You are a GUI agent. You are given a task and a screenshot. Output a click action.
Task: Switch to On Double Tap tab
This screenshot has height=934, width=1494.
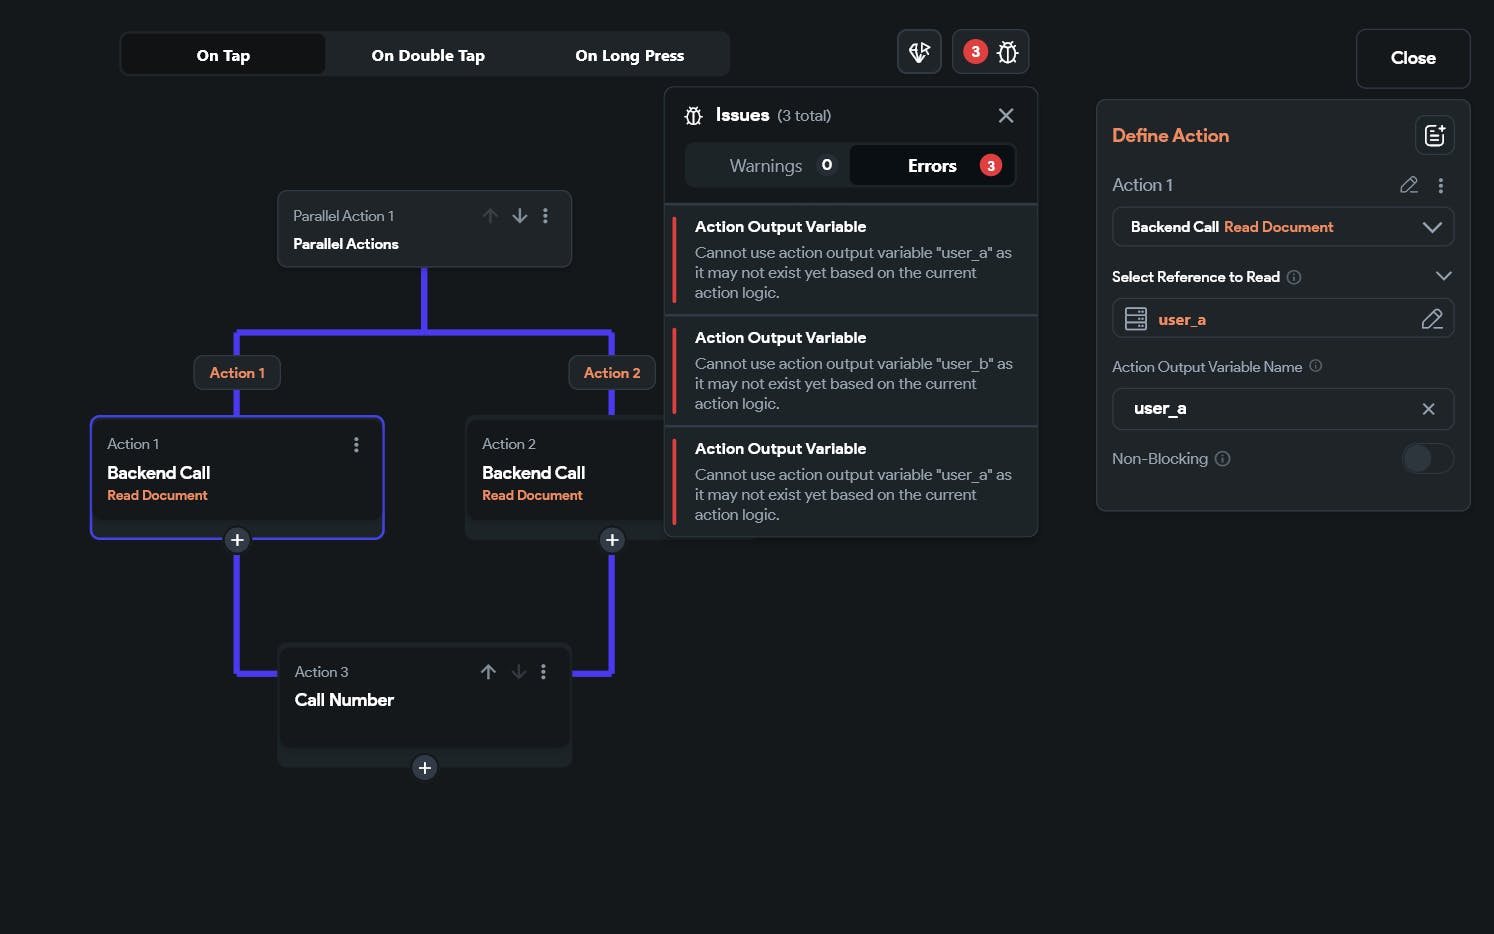coord(428,55)
